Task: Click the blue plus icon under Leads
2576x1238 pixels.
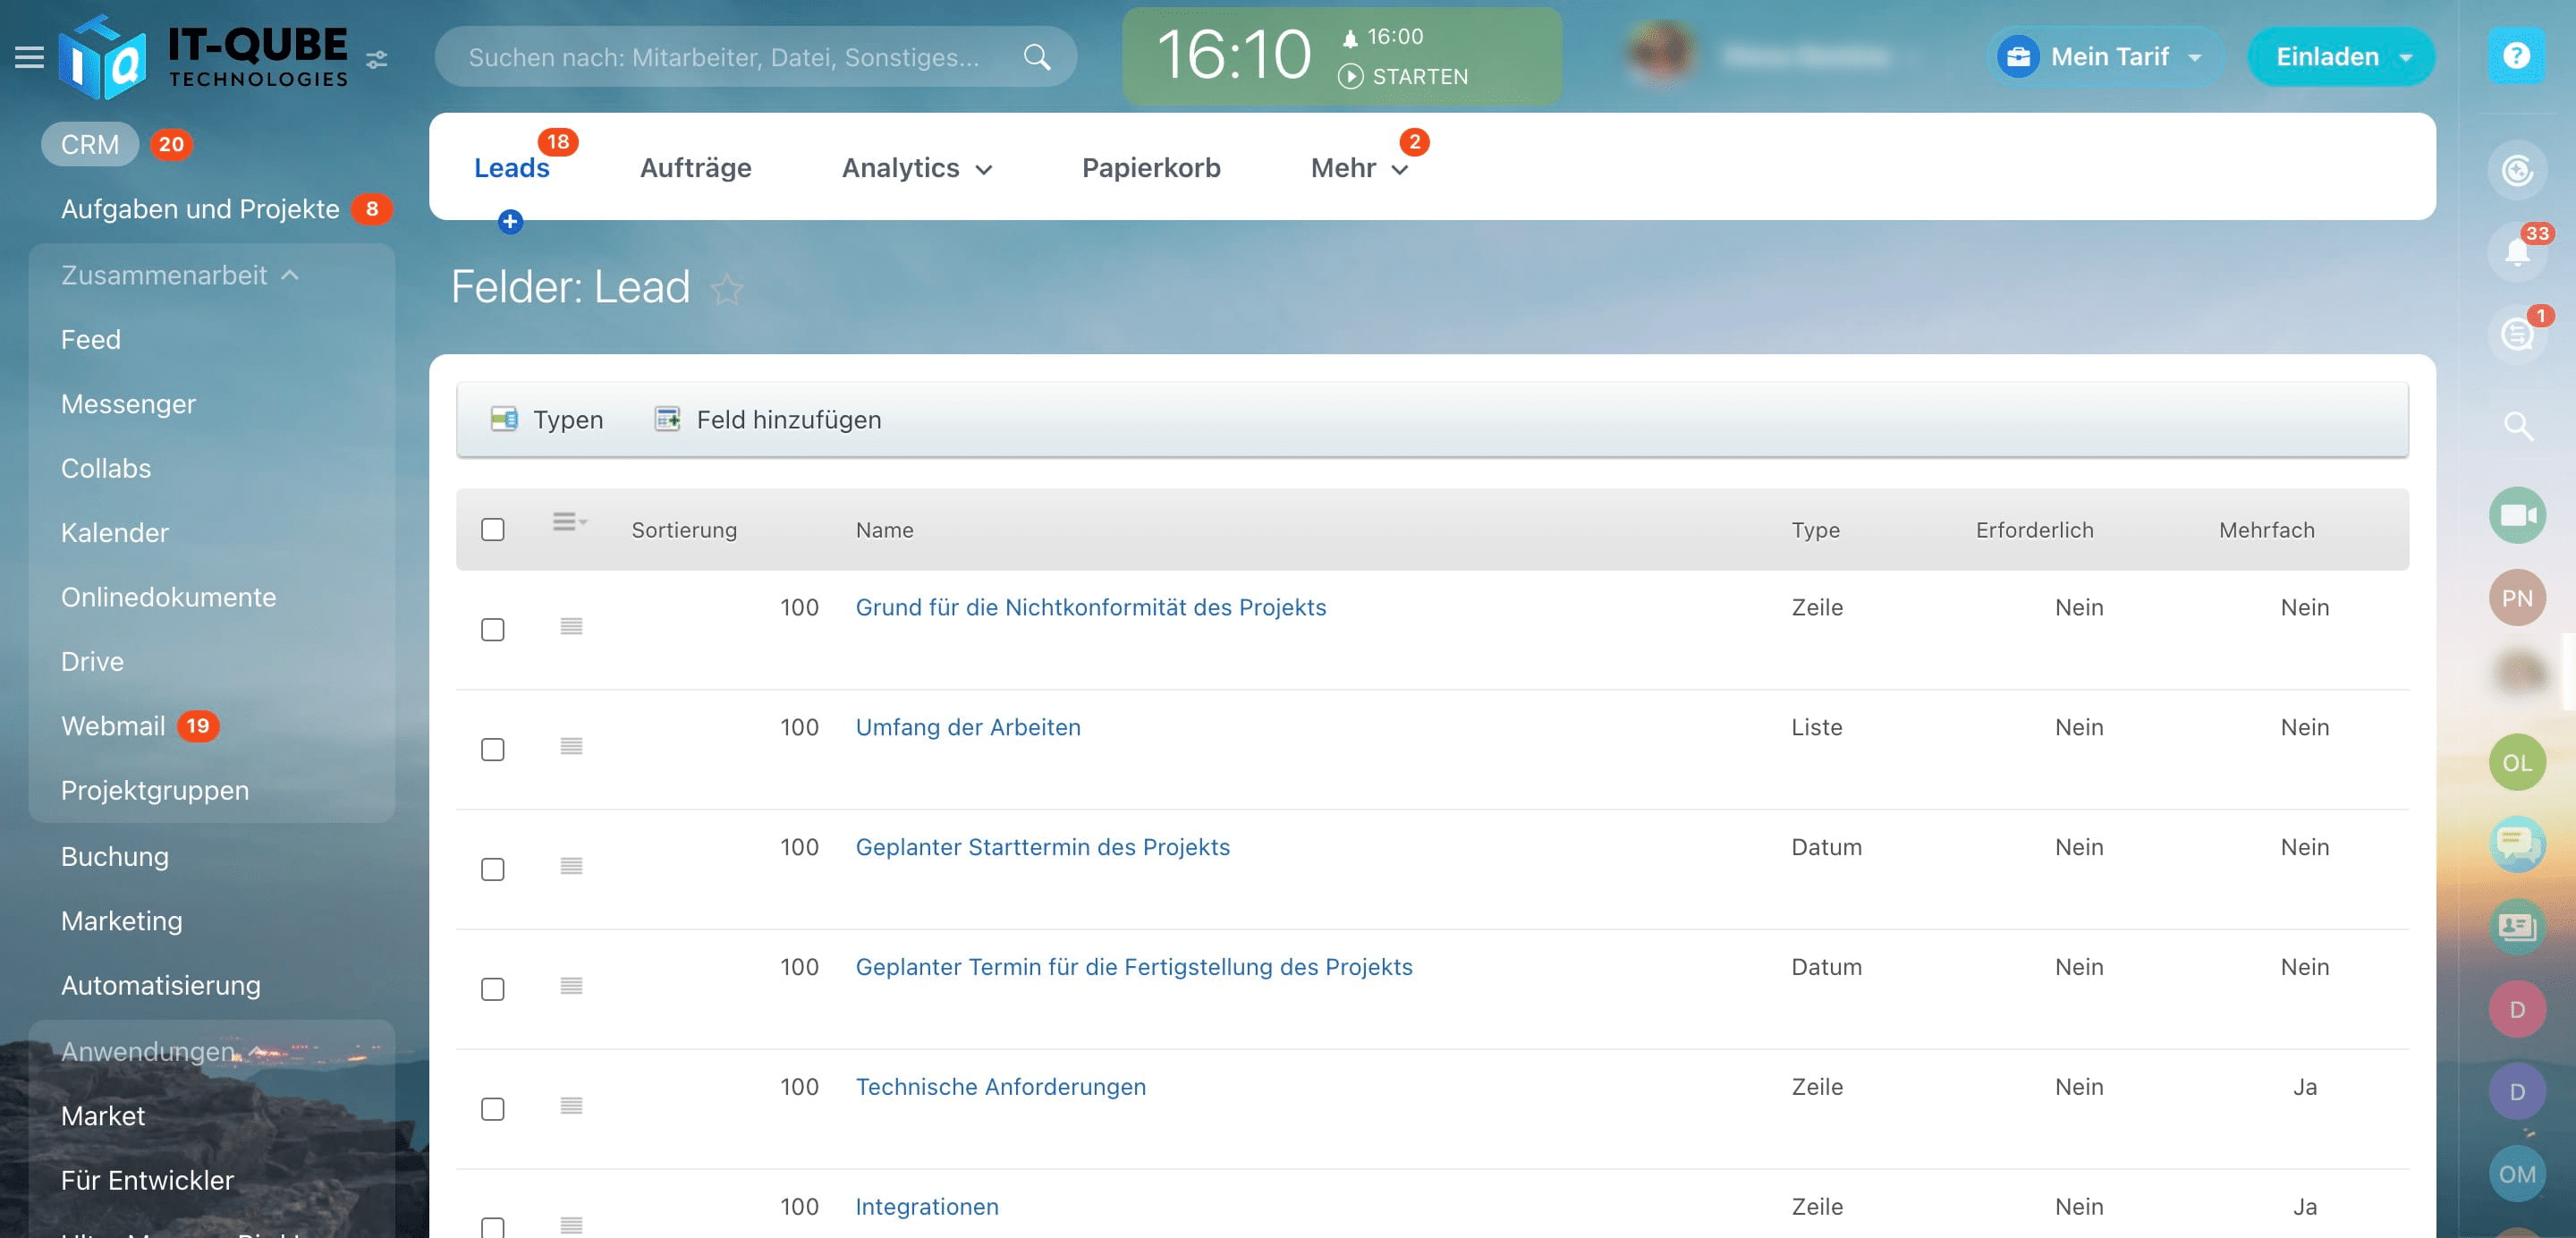Action: (x=510, y=221)
